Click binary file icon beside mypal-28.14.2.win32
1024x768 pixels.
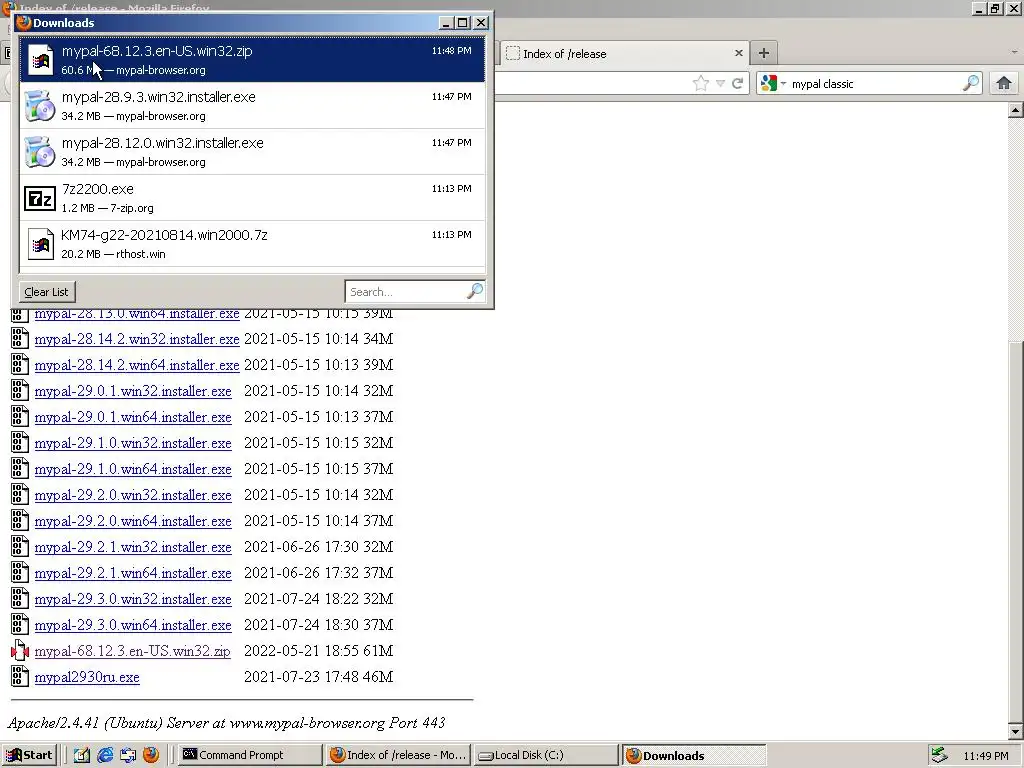pos(20,338)
